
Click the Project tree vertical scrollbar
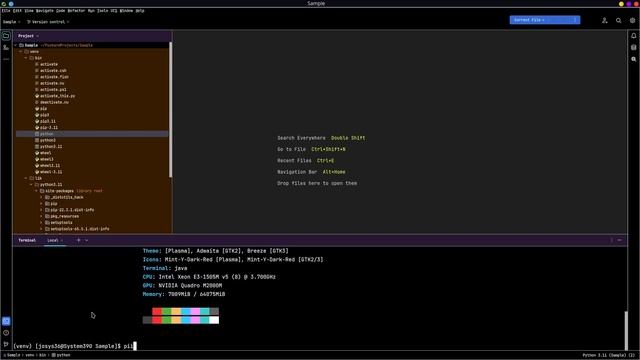(170, 109)
